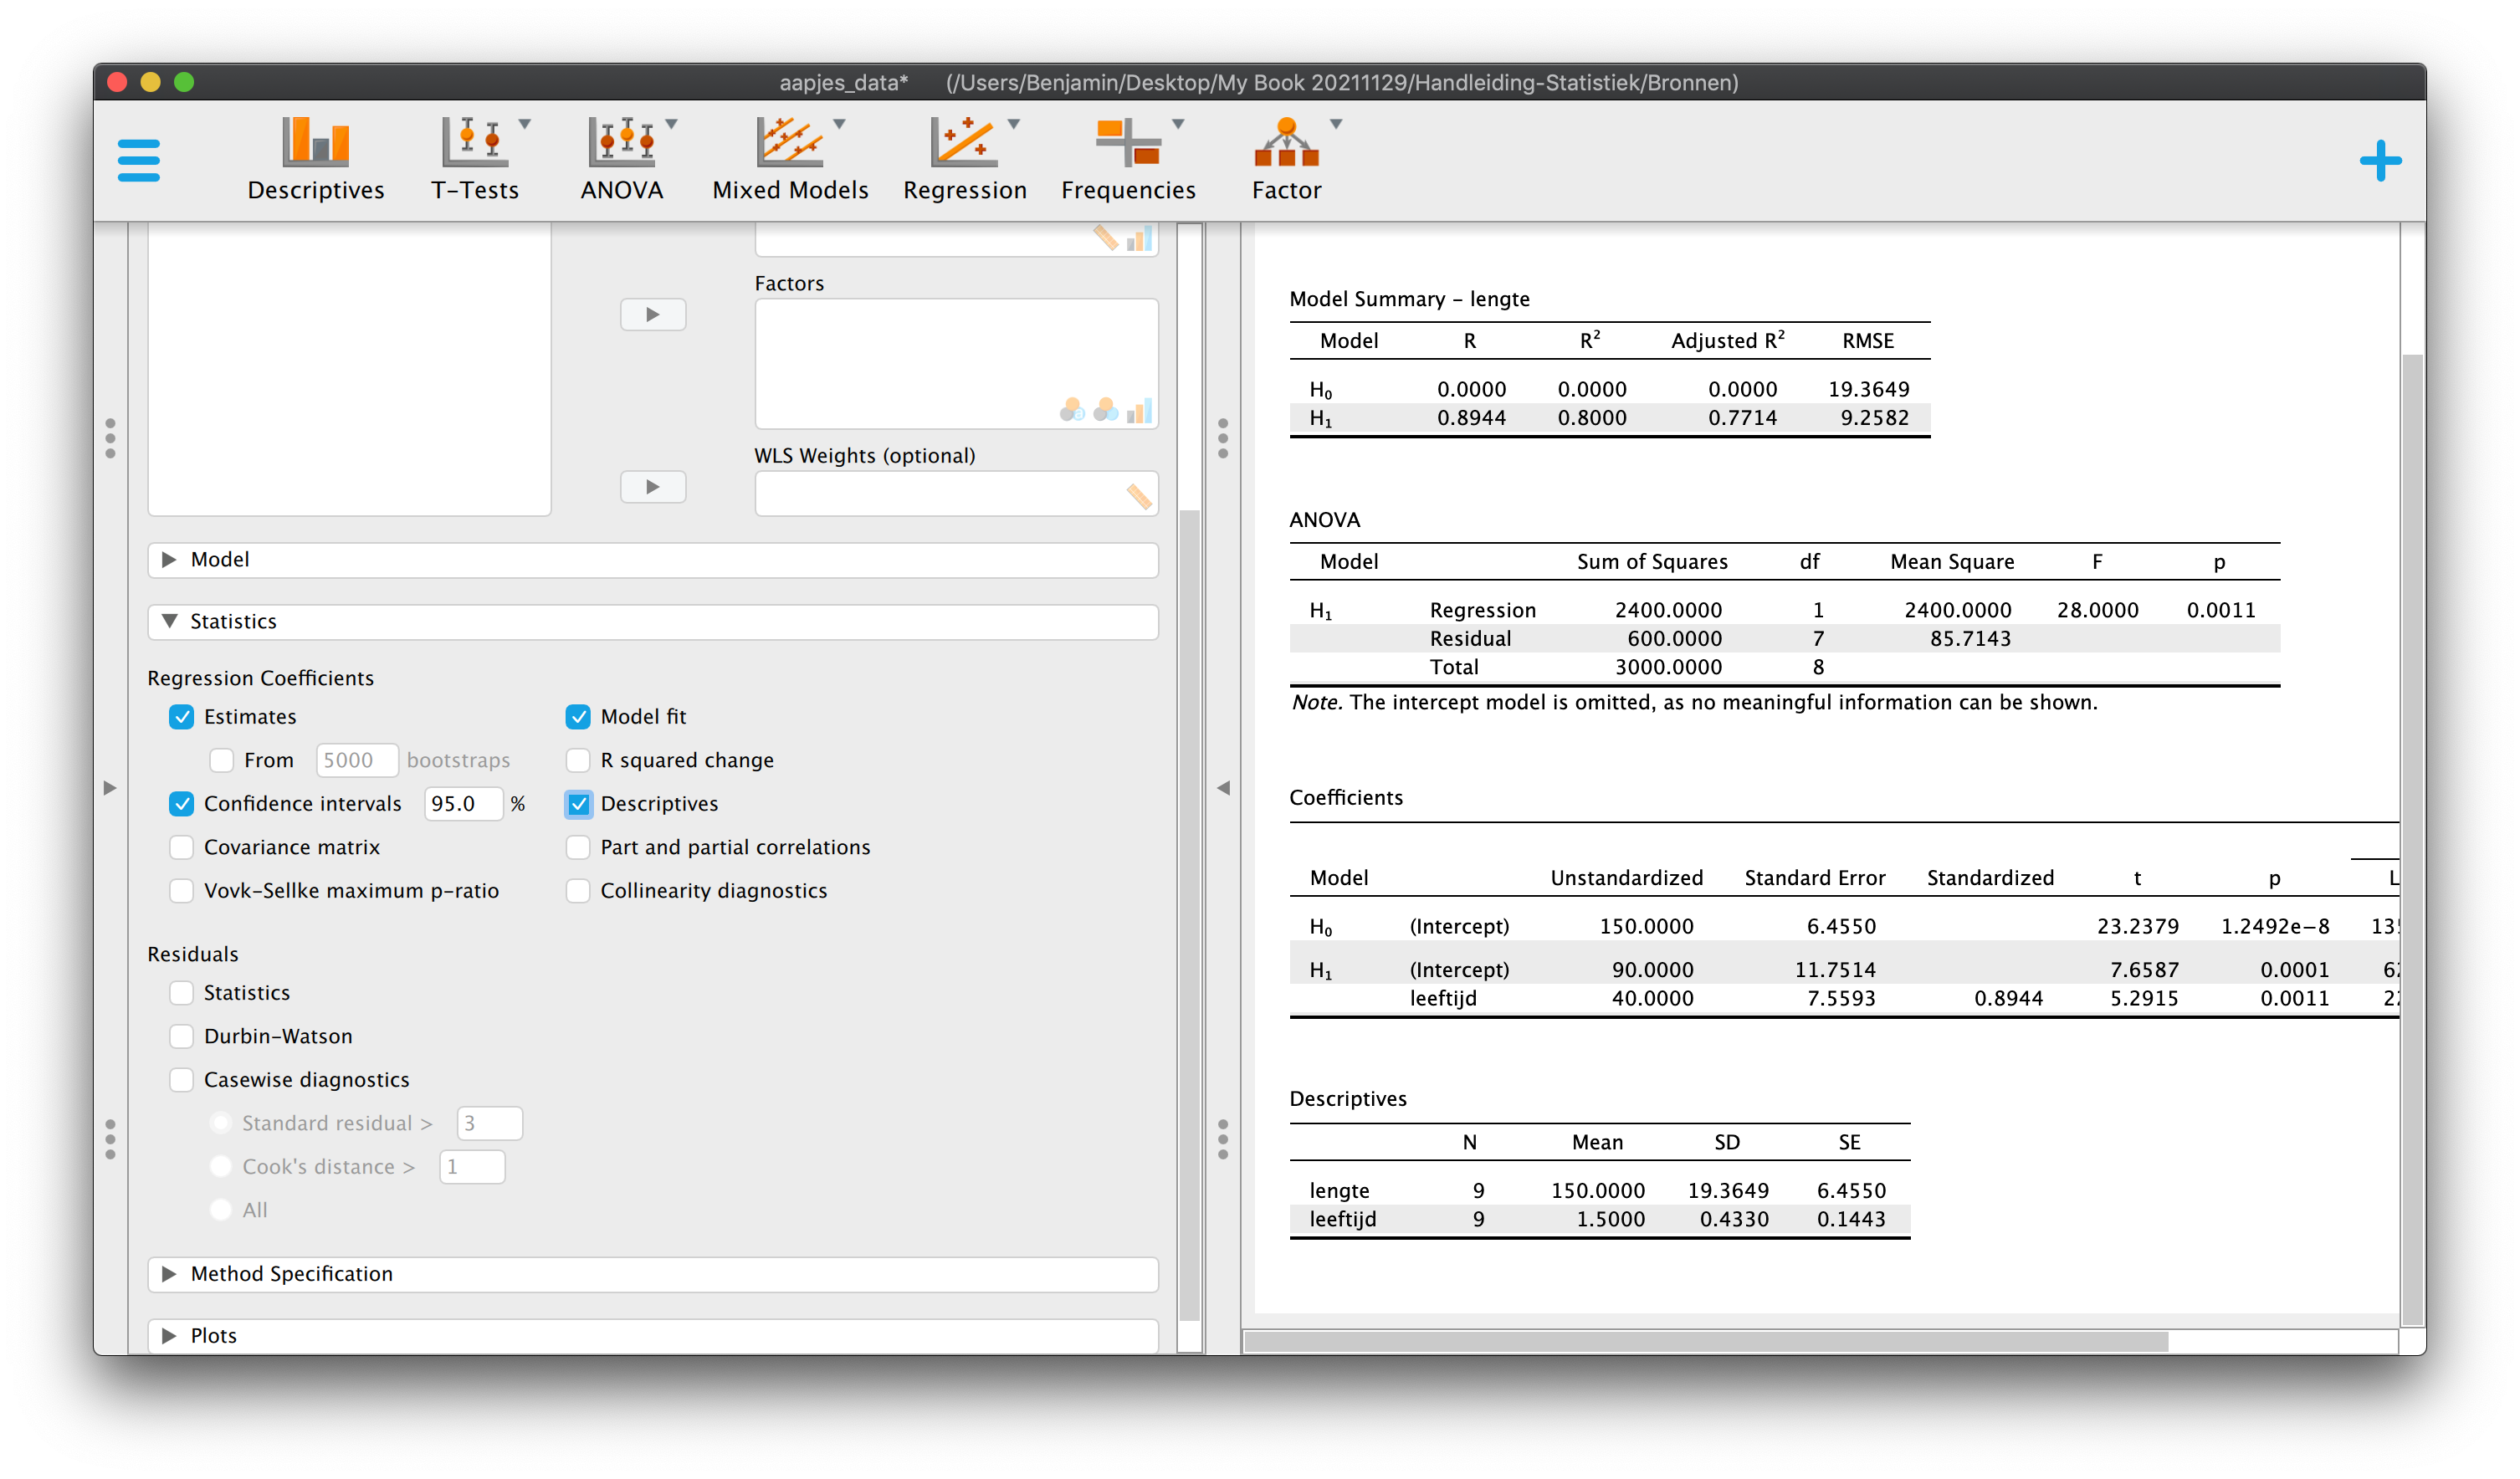Viewport: 2520px width, 1479px height.
Task: Click the results panel horizontal scrollbar
Action: pos(1706,1342)
